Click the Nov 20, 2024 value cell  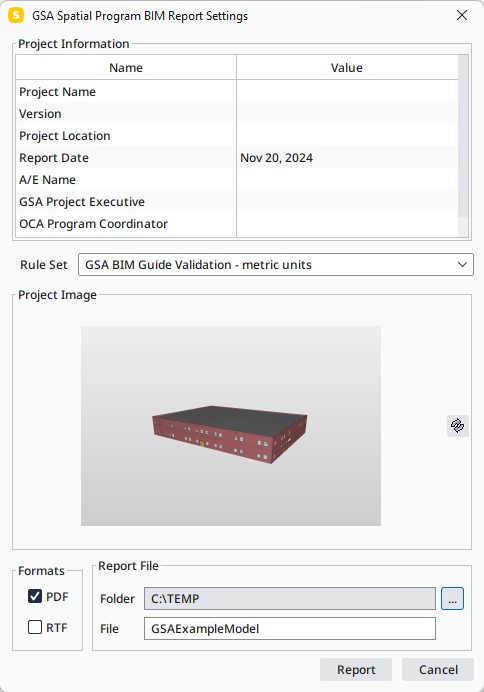coord(347,158)
